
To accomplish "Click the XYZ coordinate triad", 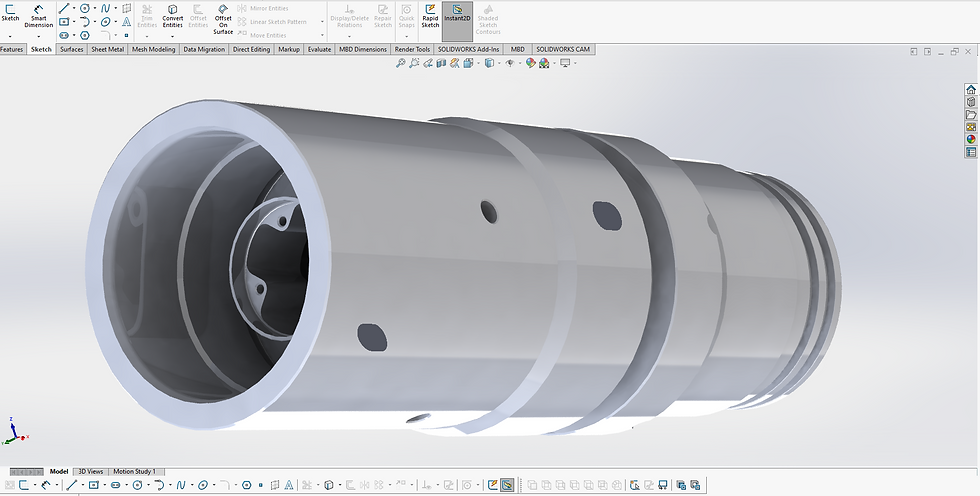I will point(15,431).
